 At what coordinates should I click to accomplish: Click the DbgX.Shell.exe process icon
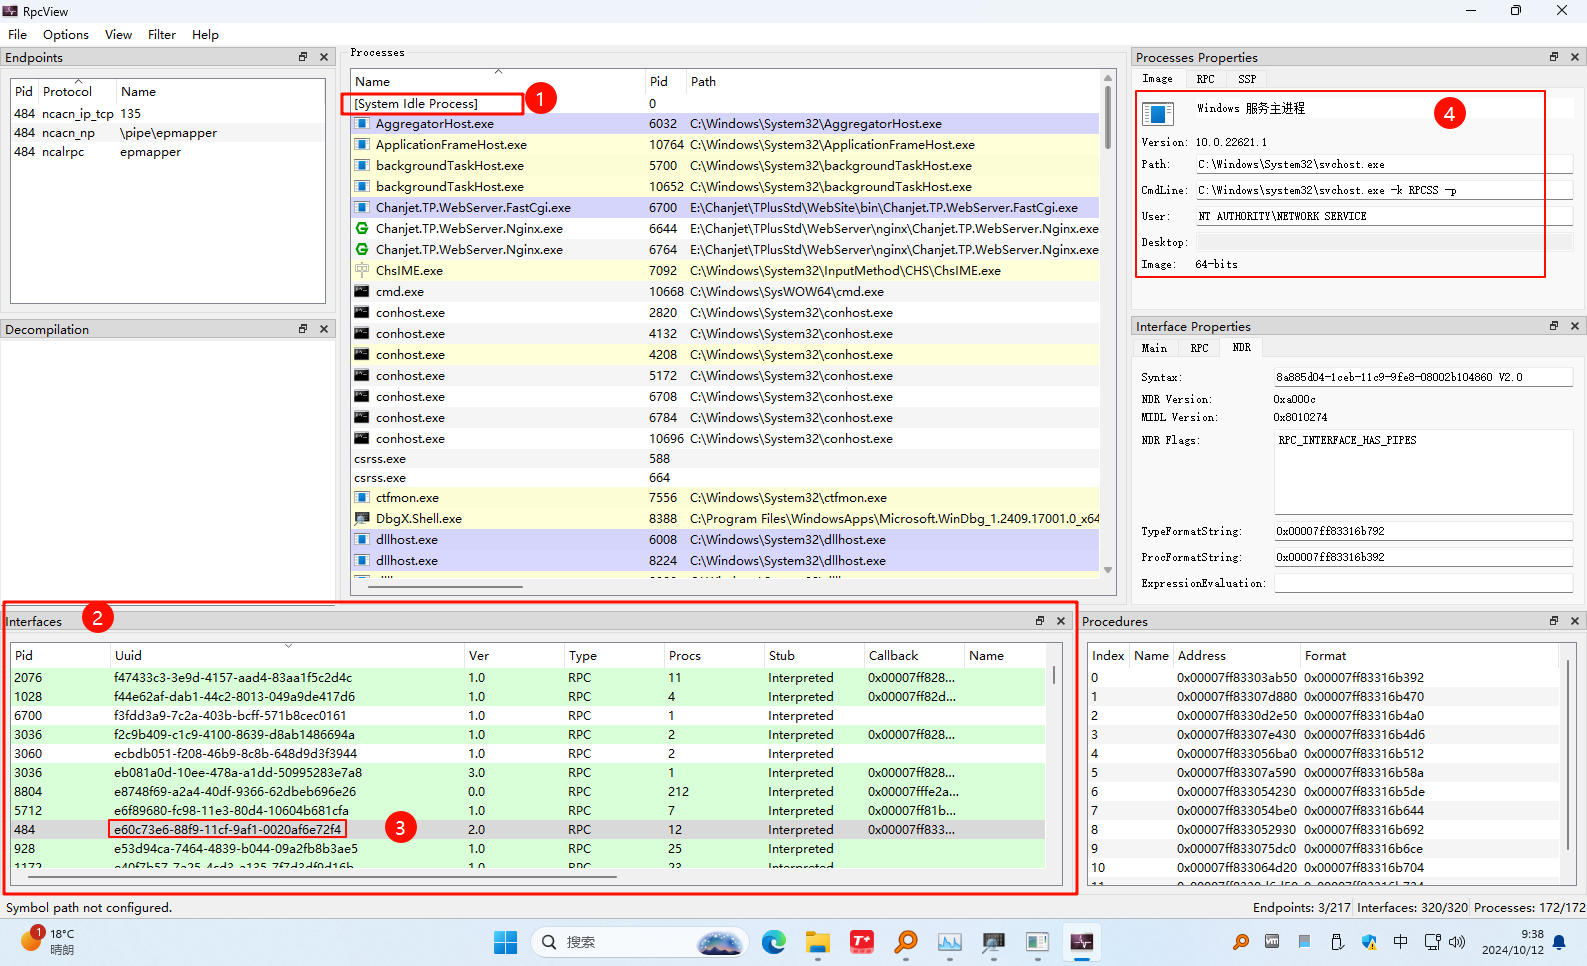pyautogui.click(x=362, y=519)
